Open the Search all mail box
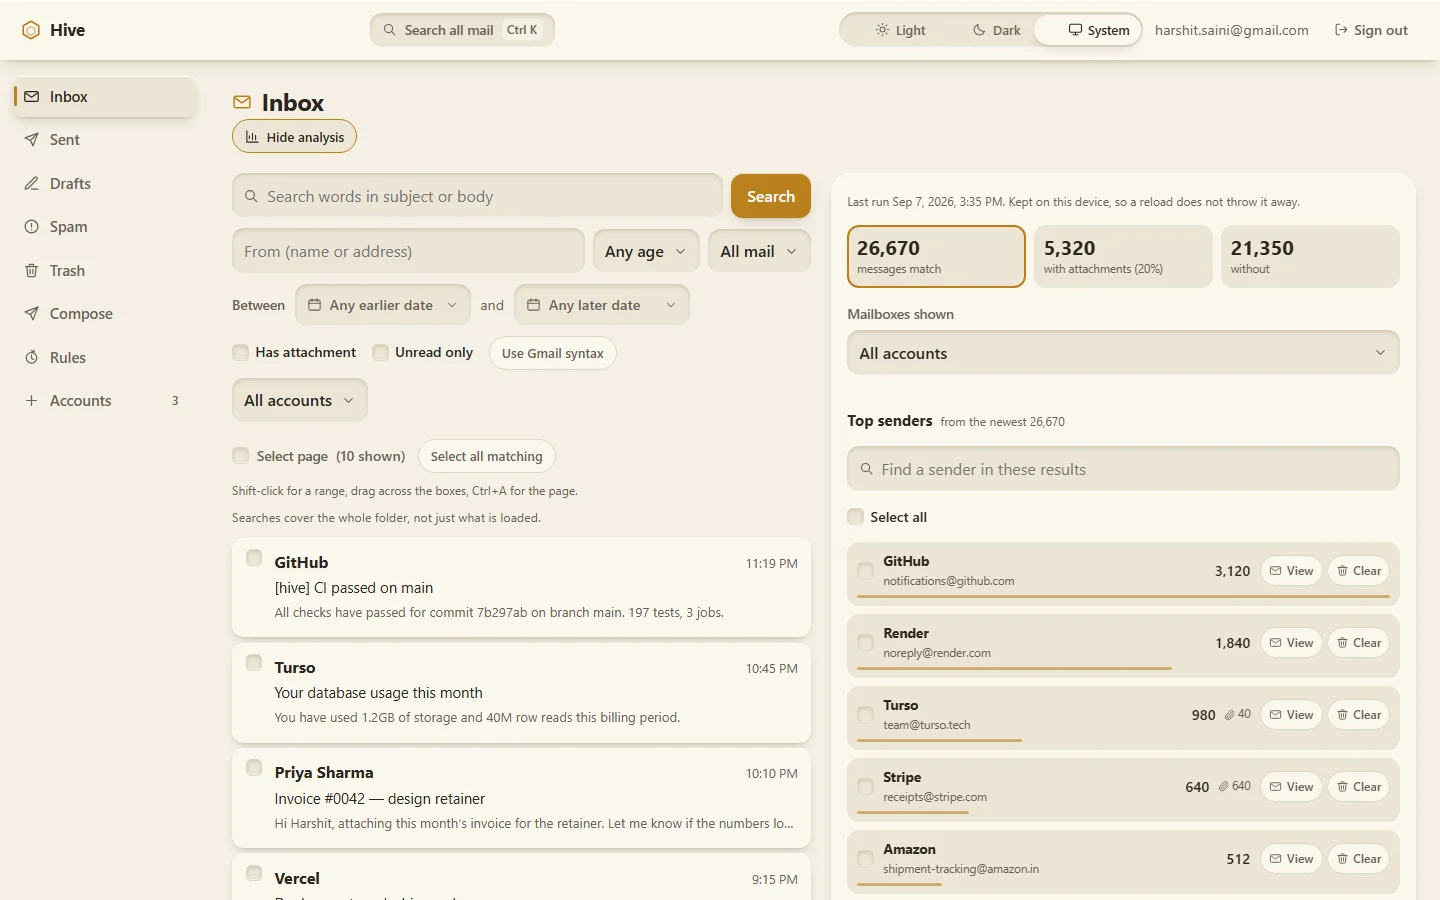1440x900 pixels. click(x=462, y=30)
